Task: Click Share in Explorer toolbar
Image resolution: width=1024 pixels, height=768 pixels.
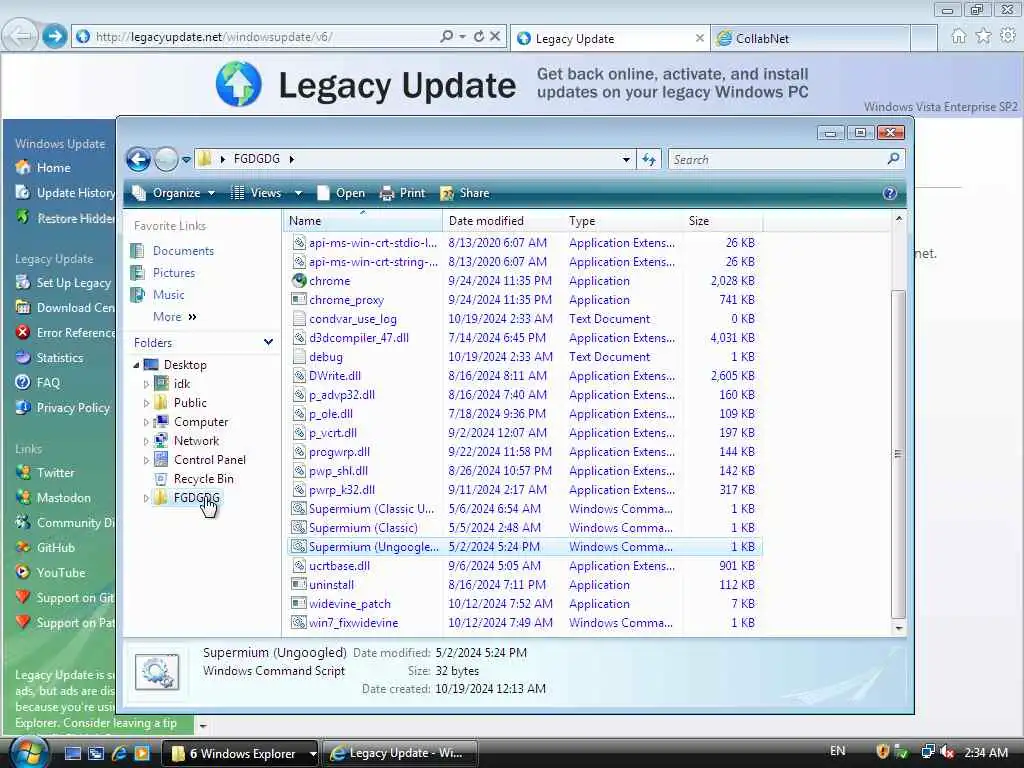Action: 465,193
